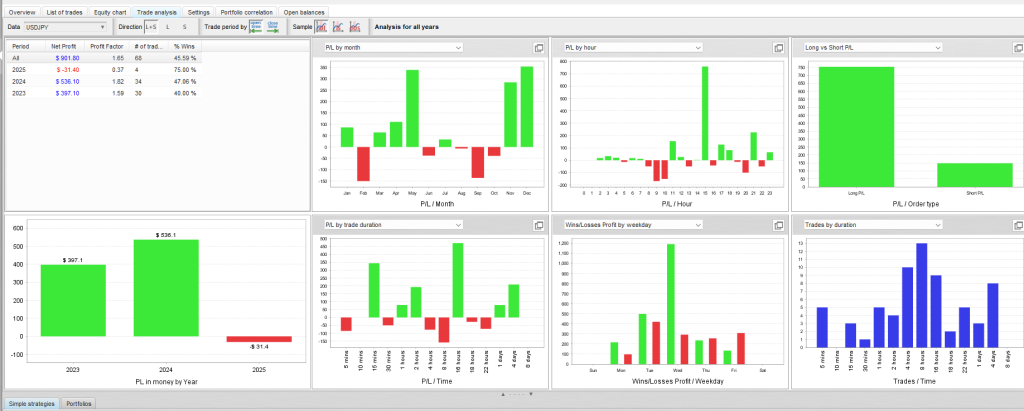Click the close time trade period icon
1024x411 pixels.
point(272,26)
